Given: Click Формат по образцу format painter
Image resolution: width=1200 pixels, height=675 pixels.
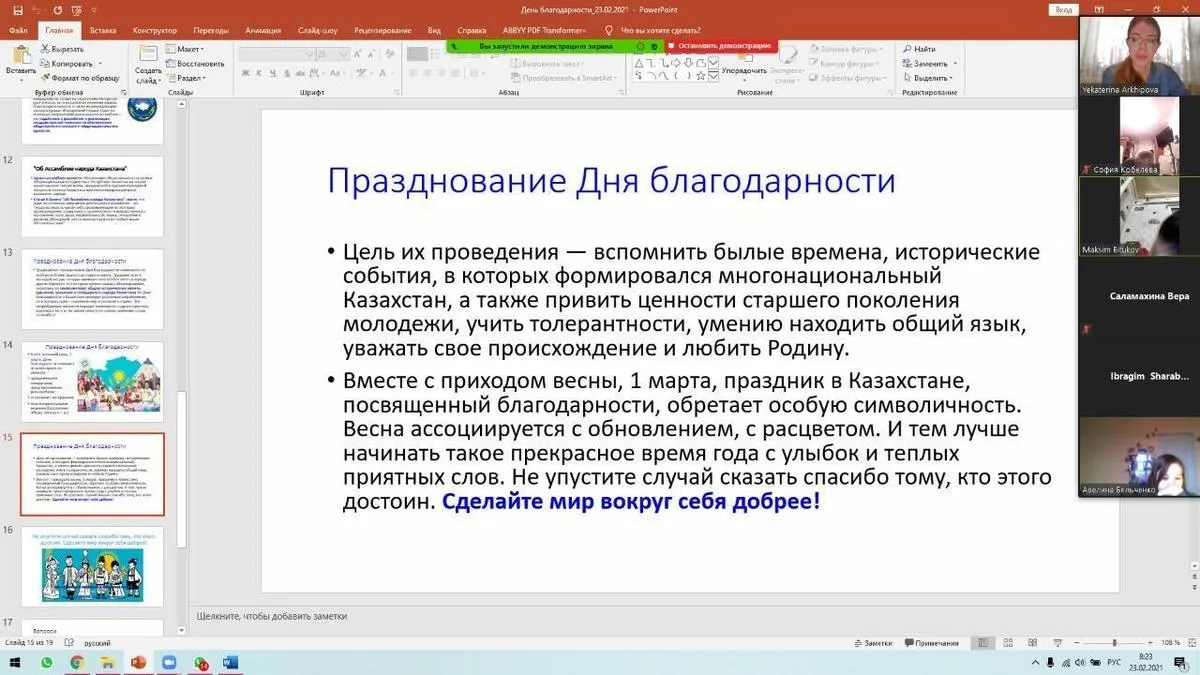Looking at the screenshot, I should tap(79, 77).
